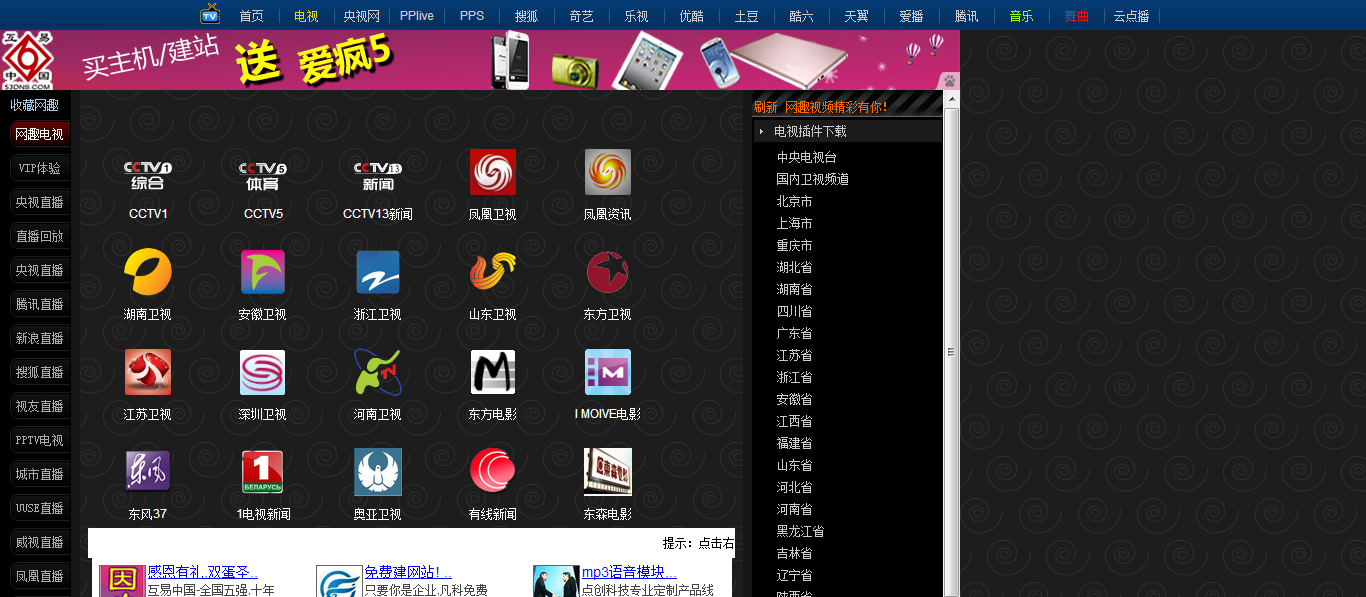This screenshot has height=597, width=1366.
Task: Select 北京市 in the channel list
Action: pyautogui.click(x=794, y=201)
